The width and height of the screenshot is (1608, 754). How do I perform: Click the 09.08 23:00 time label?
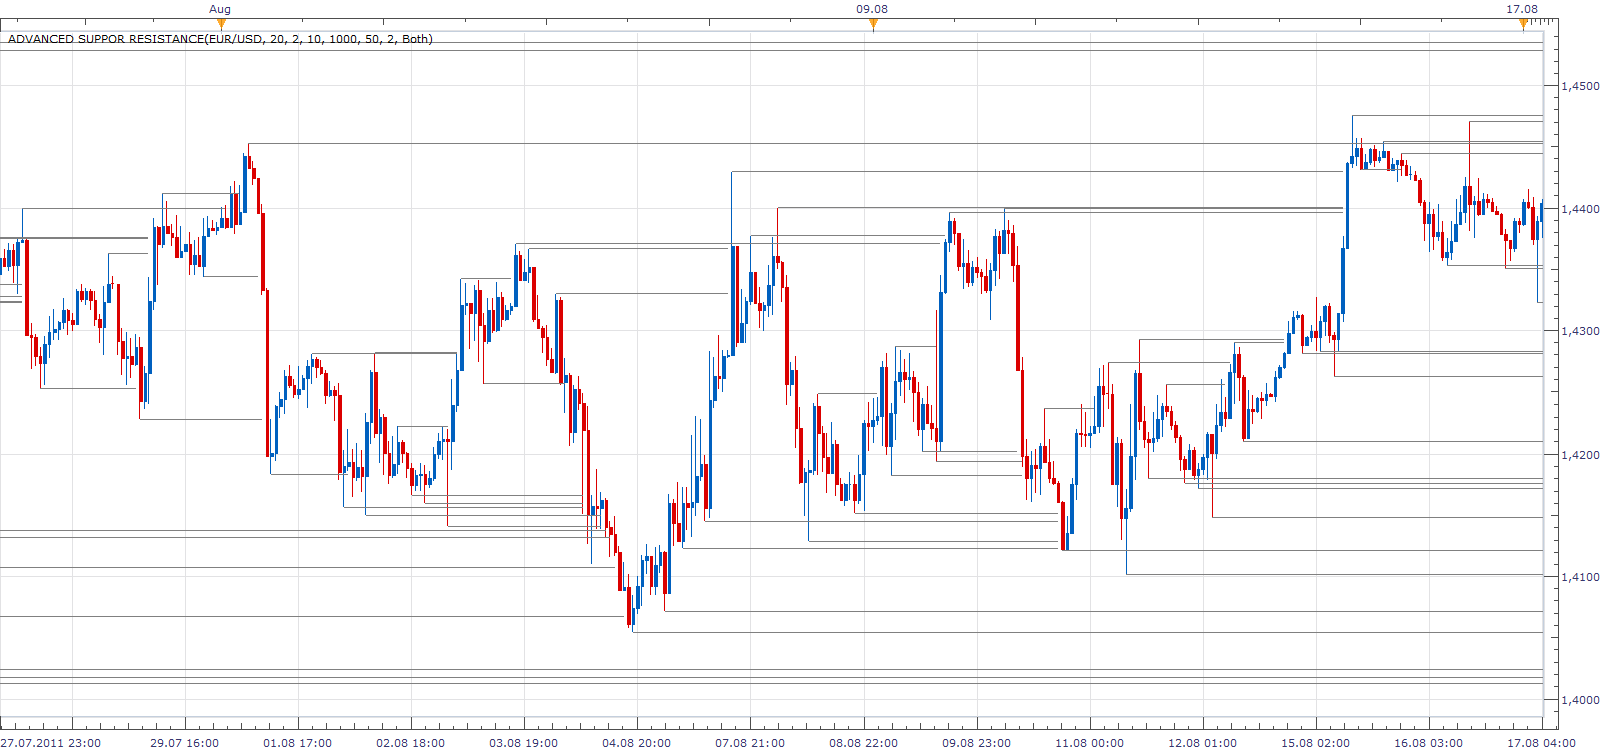977,743
